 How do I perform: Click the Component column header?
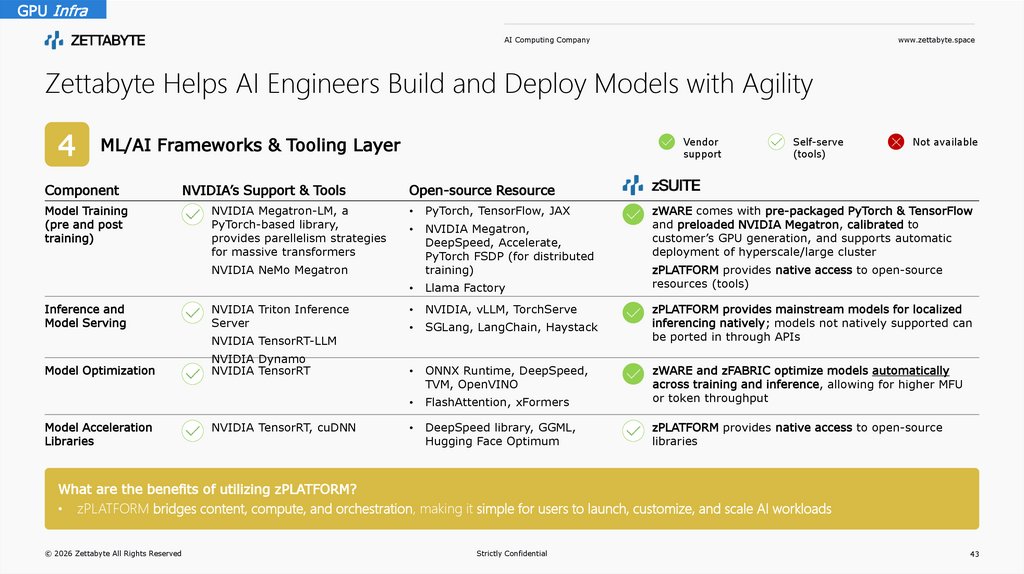[x=82, y=191]
